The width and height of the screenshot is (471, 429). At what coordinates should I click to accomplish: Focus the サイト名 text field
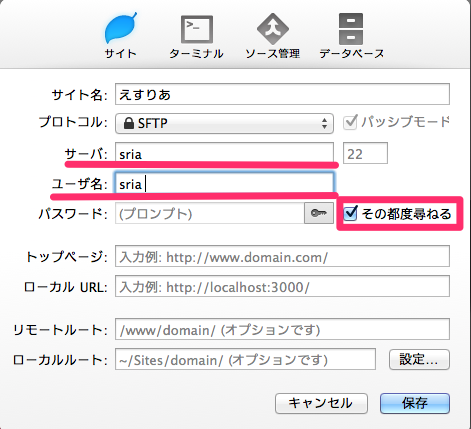pyautogui.click(x=282, y=94)
